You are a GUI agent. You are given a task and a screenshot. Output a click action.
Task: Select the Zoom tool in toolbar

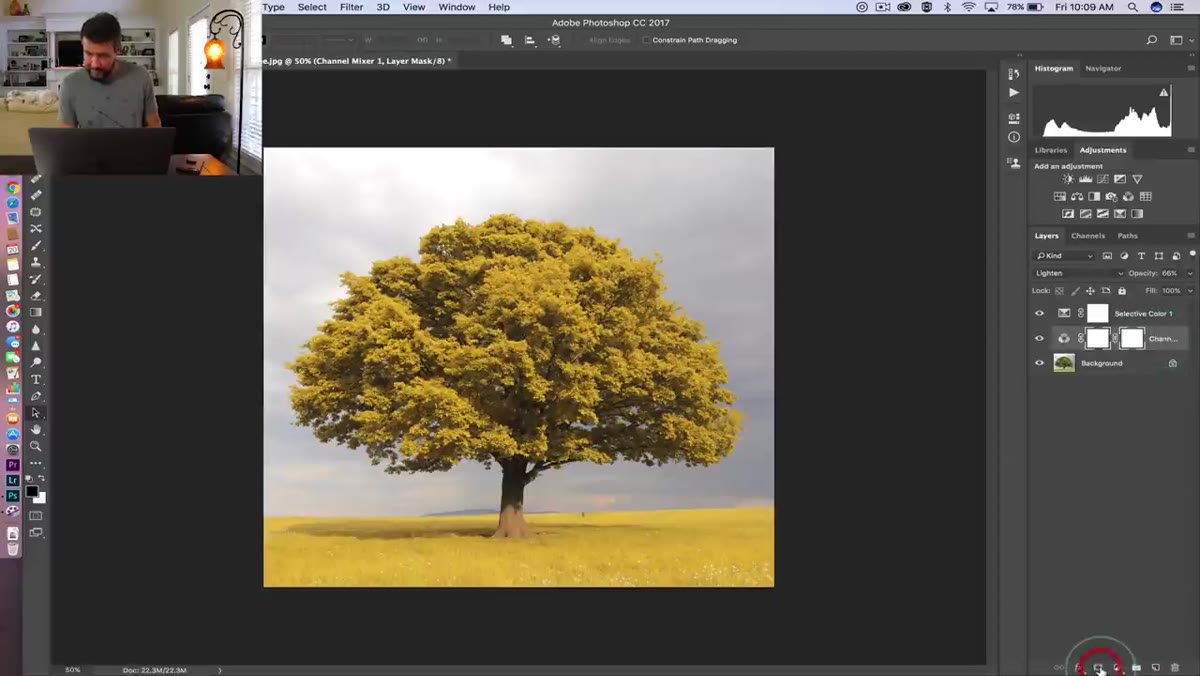coord(36,446)
